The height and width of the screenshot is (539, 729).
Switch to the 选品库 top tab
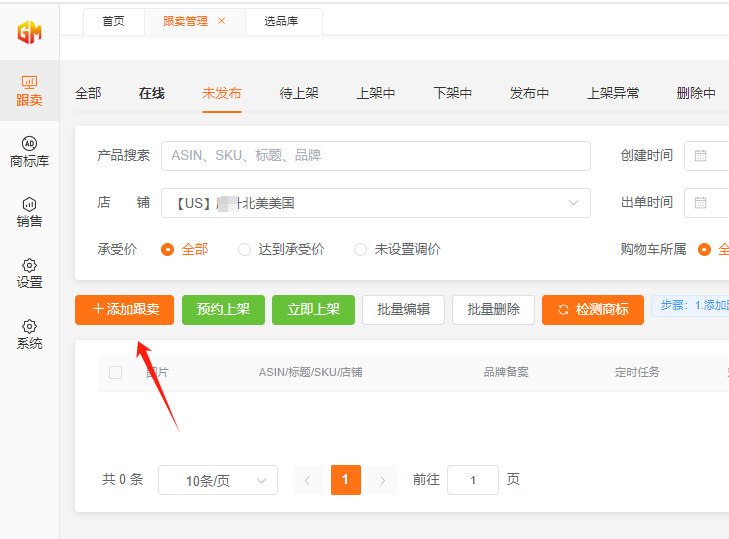click(x=284, y=21)
